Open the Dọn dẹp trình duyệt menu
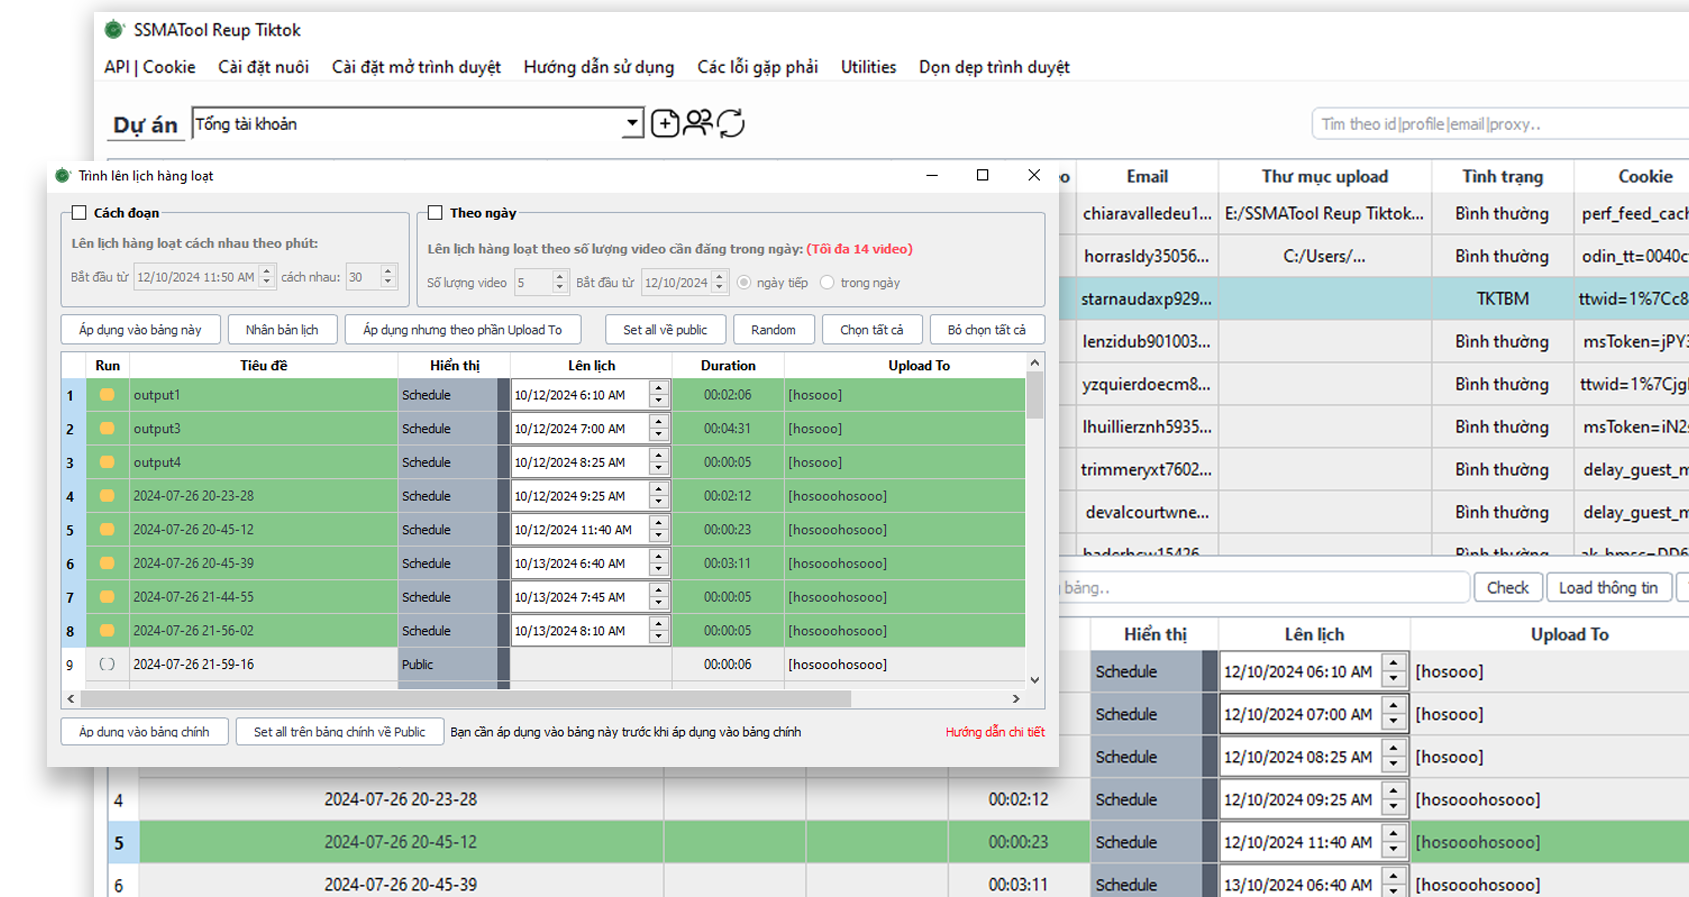1689x897 pixels. (x=994, y=67)
